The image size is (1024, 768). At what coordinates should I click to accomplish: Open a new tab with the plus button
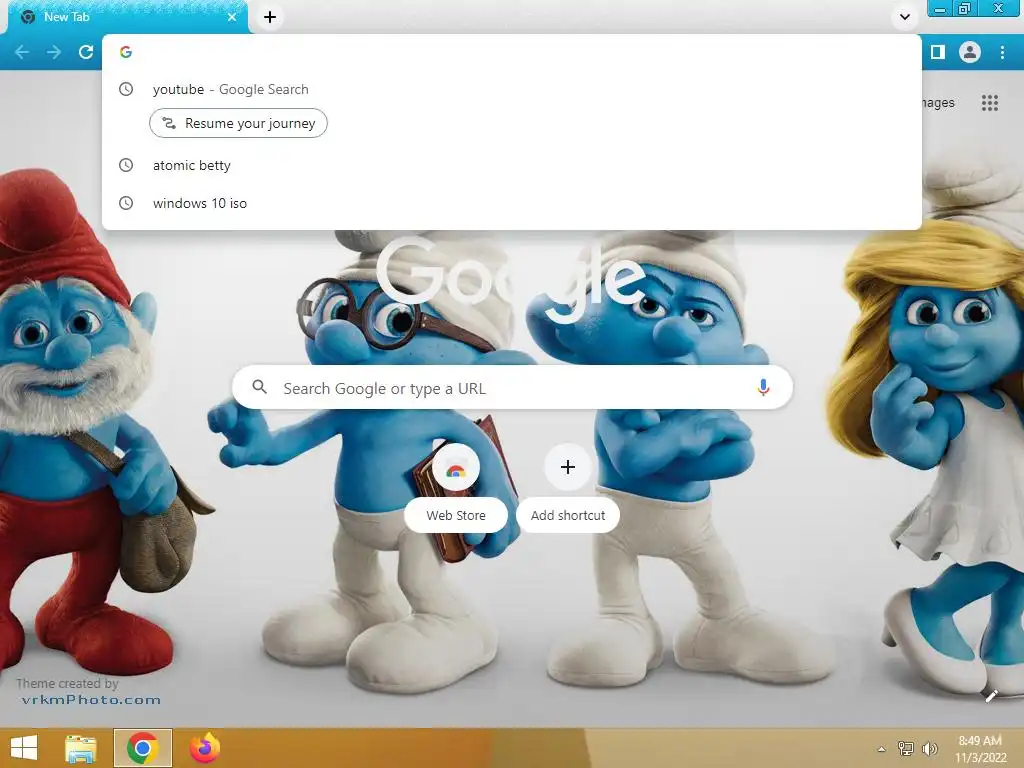coord(270,17)
